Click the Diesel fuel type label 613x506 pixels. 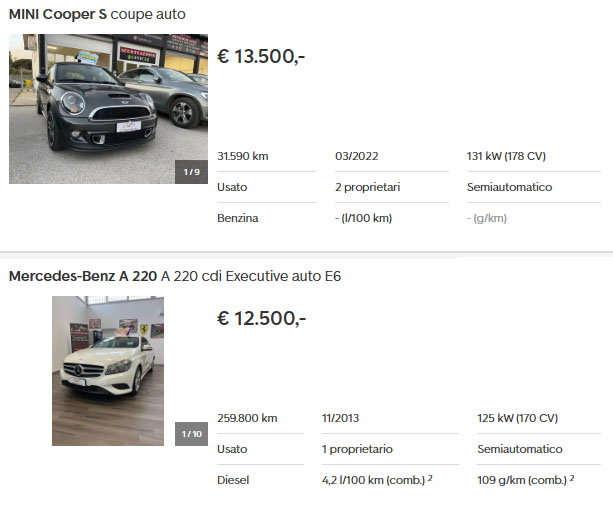click(233, 480)
